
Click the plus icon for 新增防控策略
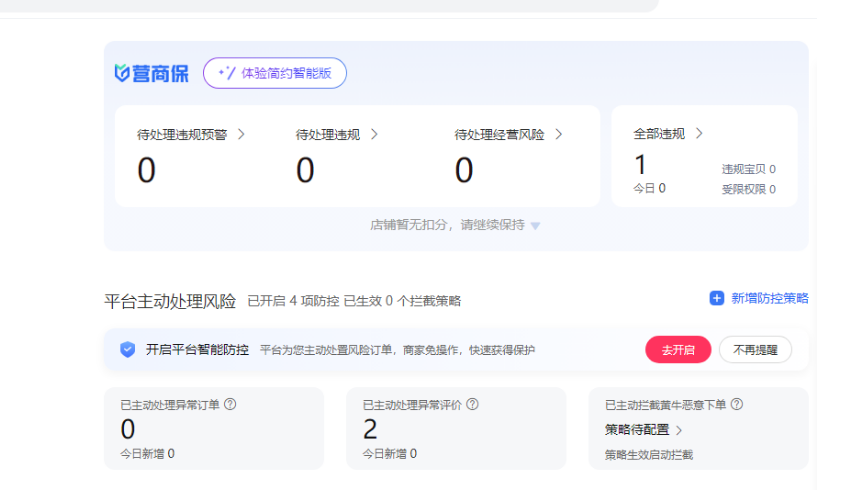click(x=716, y=298)
